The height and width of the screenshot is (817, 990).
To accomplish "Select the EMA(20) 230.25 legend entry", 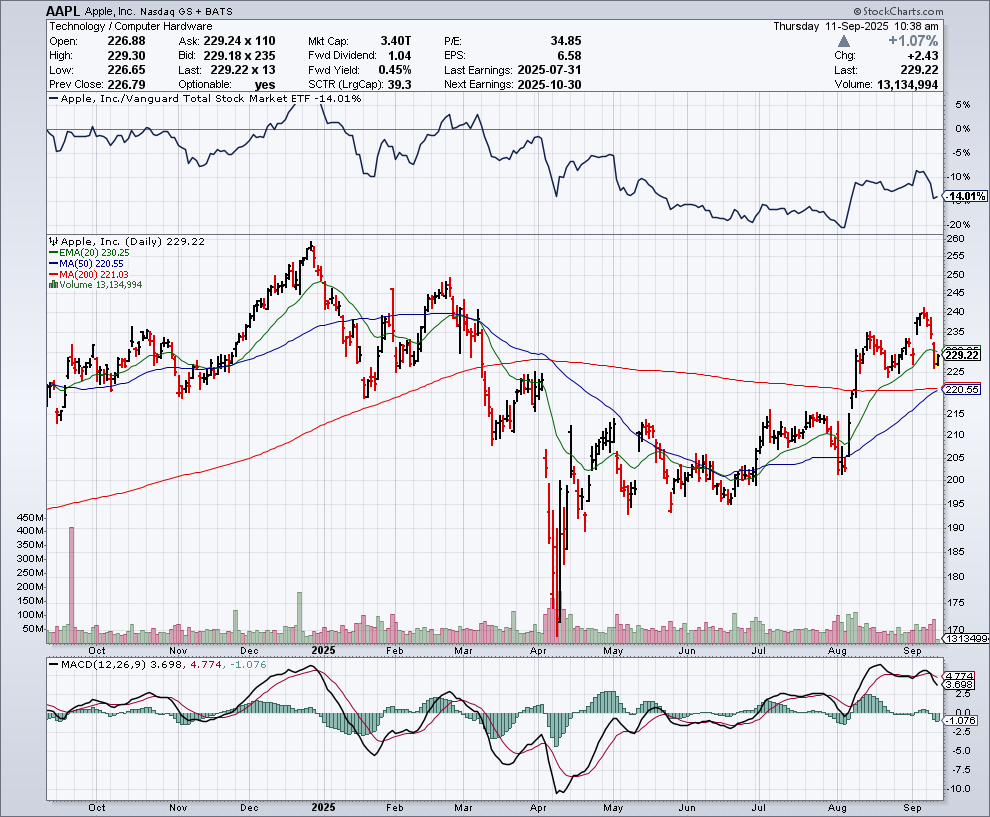I will [x=90, y=253].
